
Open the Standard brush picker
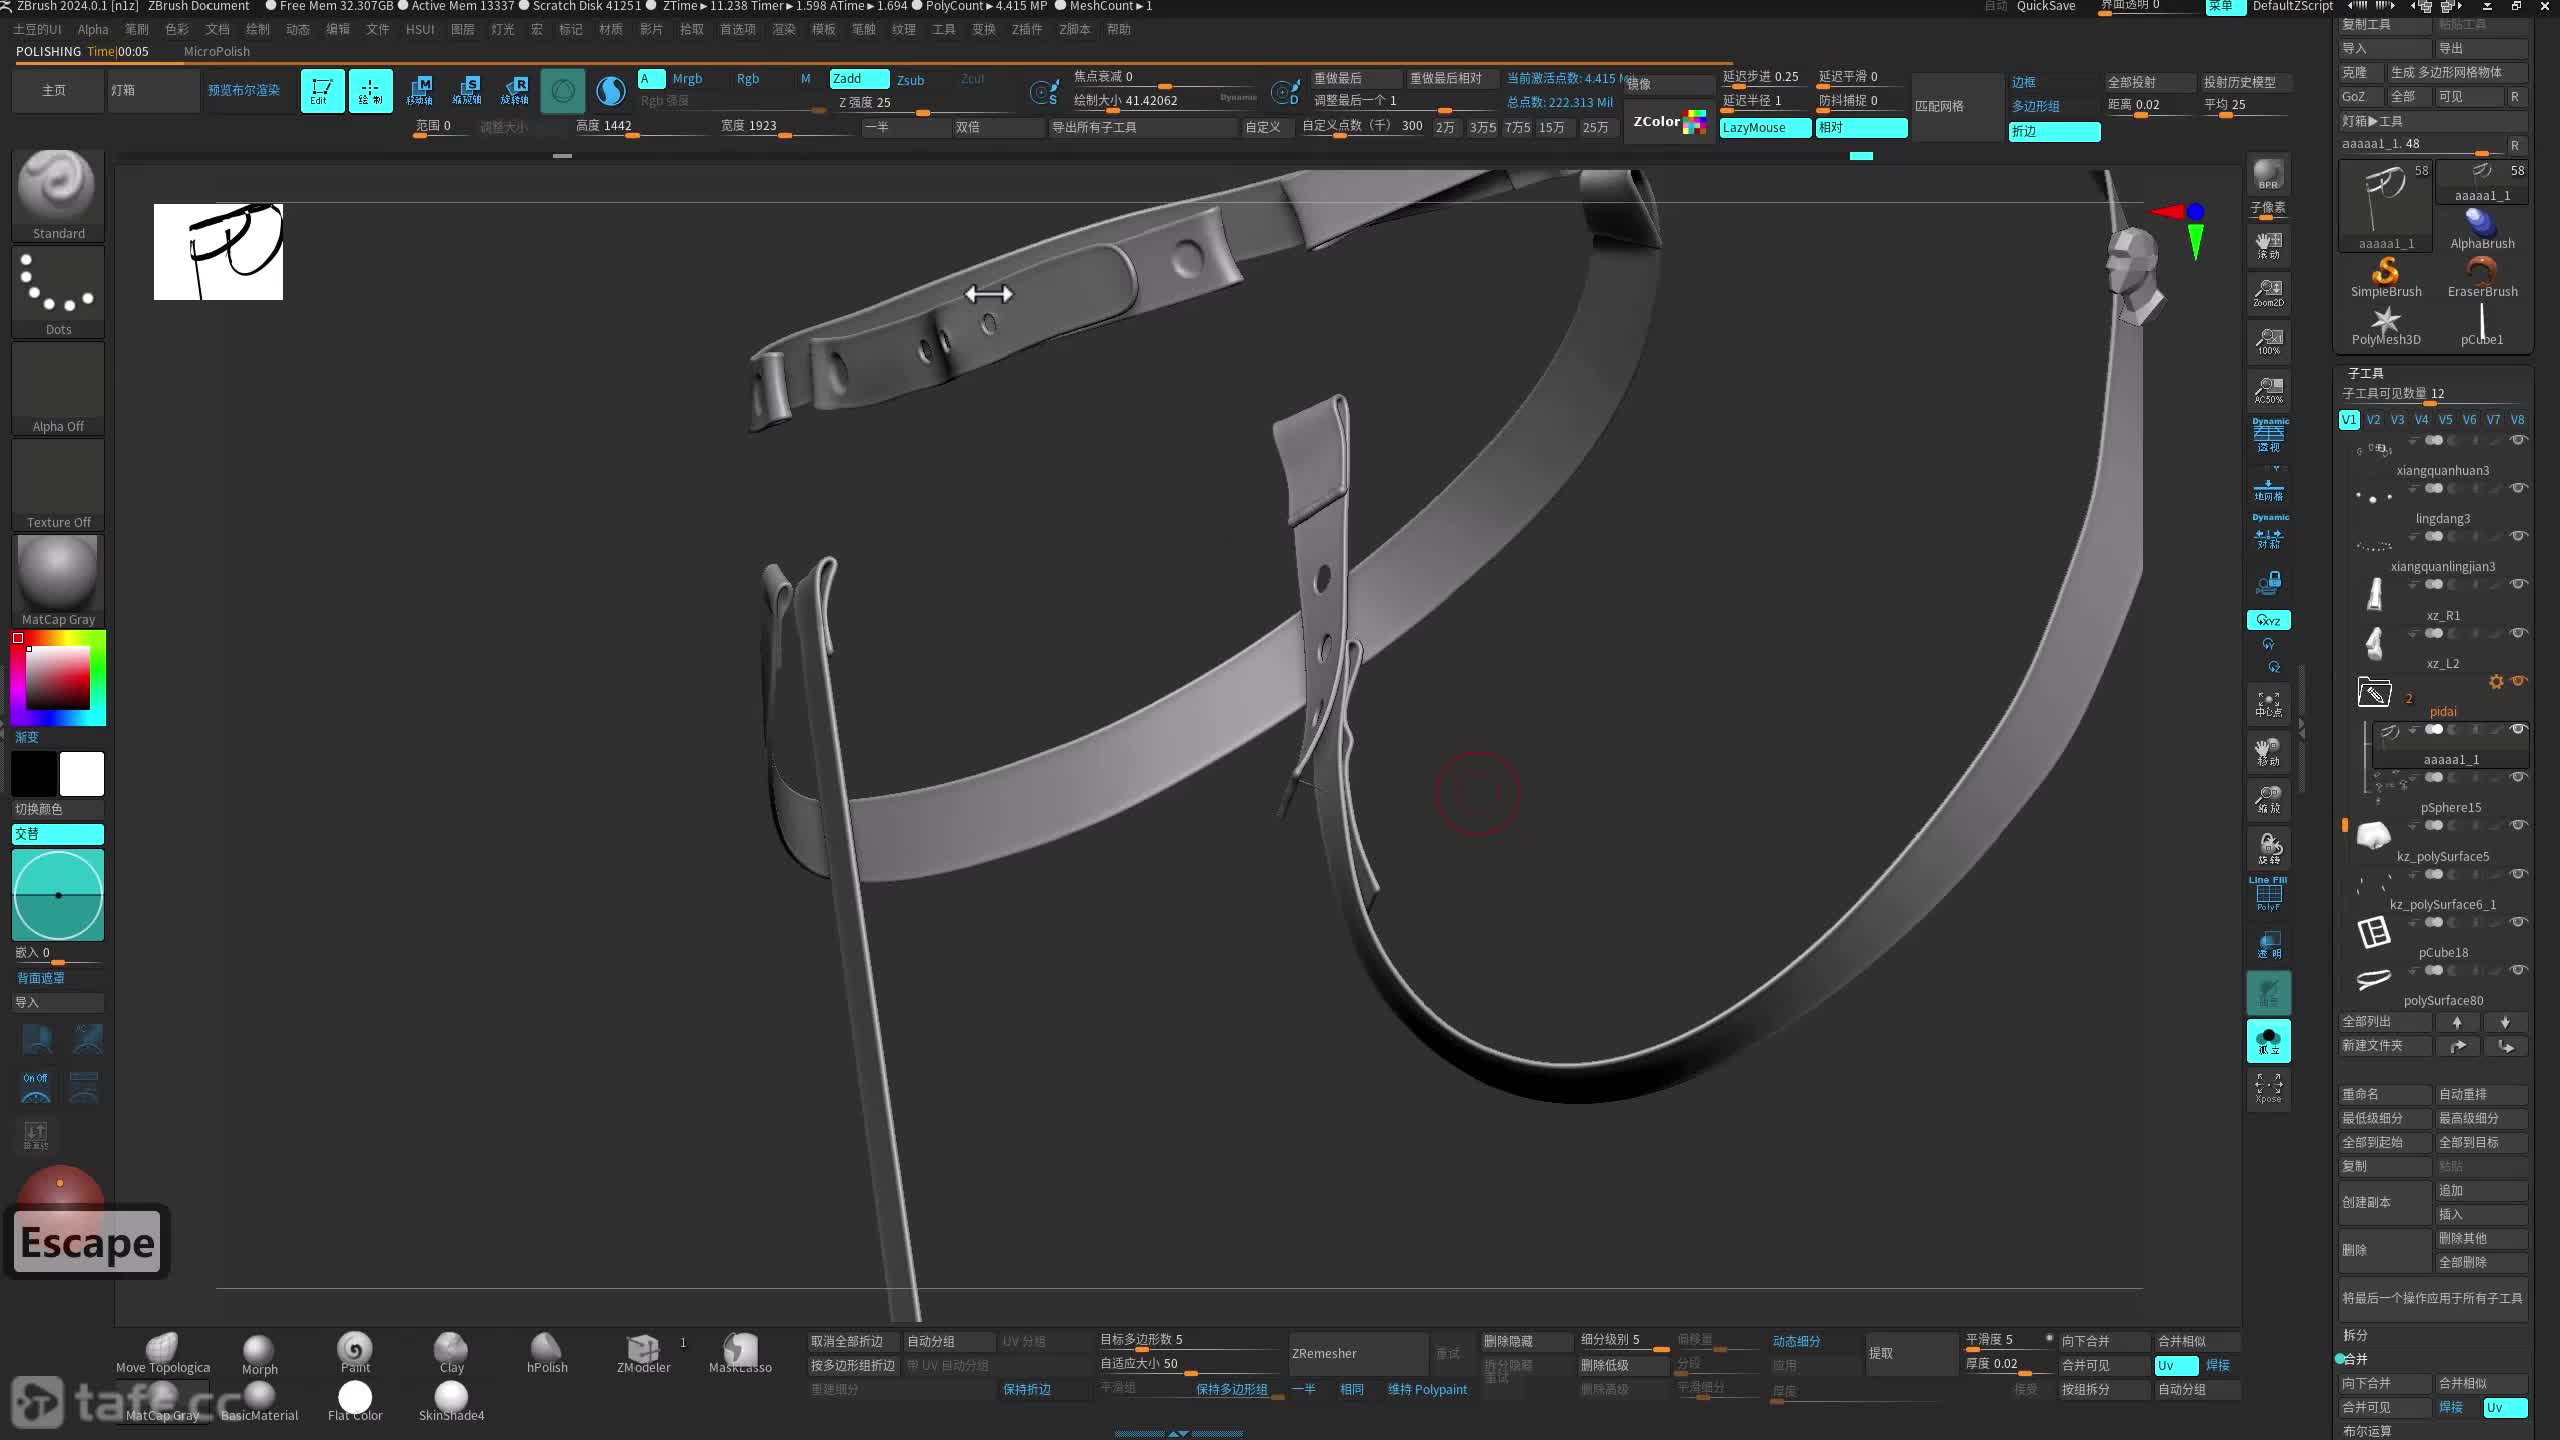[58, 195]
